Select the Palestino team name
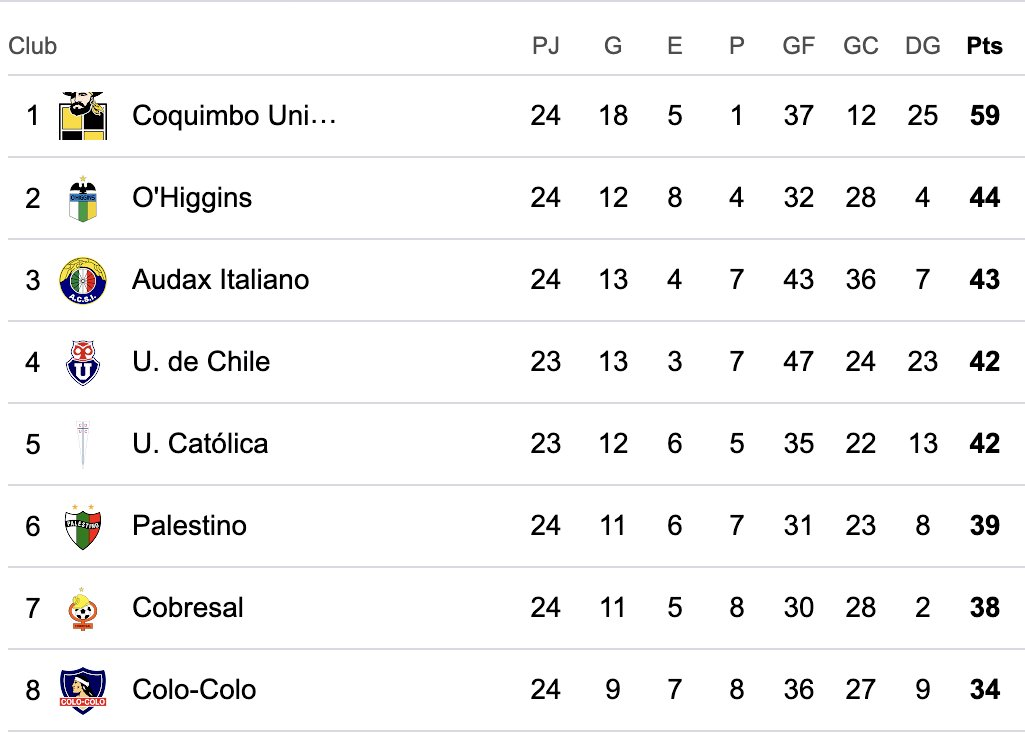Screen dimensions: 1025x733 coord(189,526)
